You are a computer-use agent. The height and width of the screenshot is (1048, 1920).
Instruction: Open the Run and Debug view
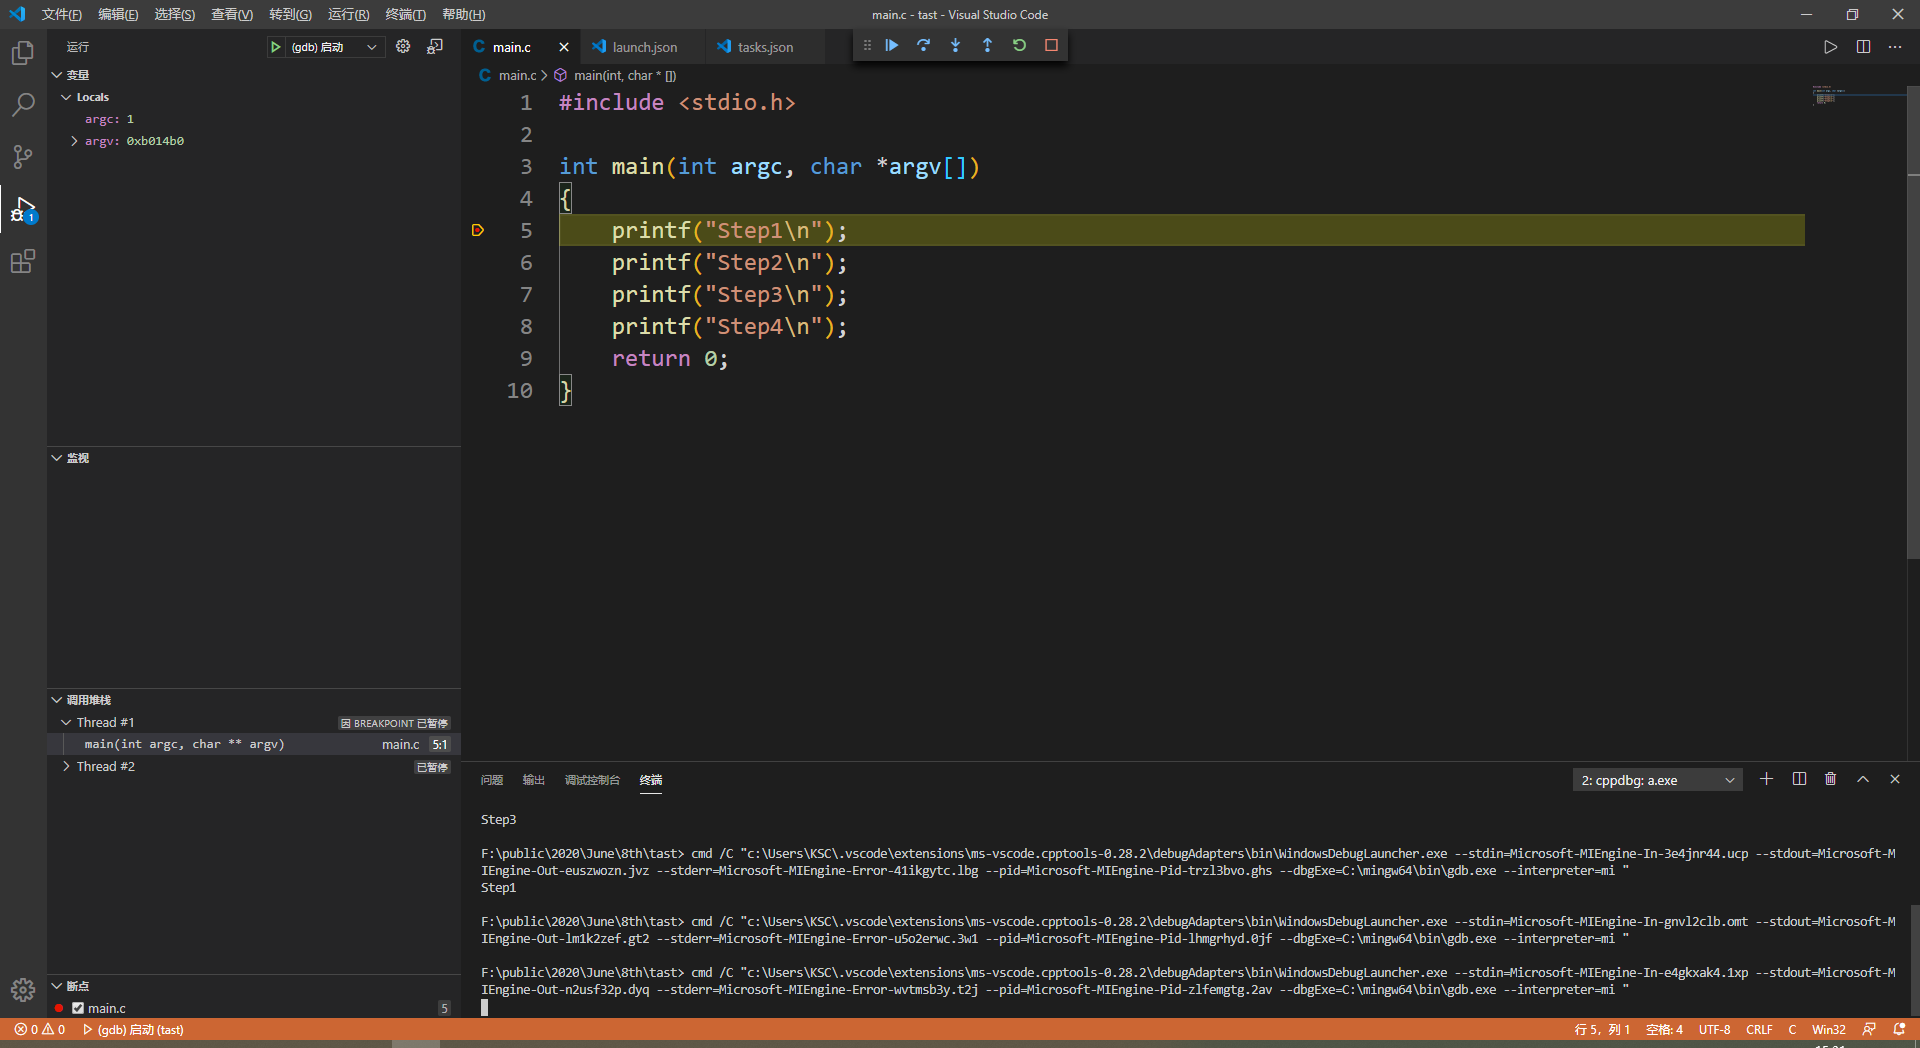click(x=22, y=209)
